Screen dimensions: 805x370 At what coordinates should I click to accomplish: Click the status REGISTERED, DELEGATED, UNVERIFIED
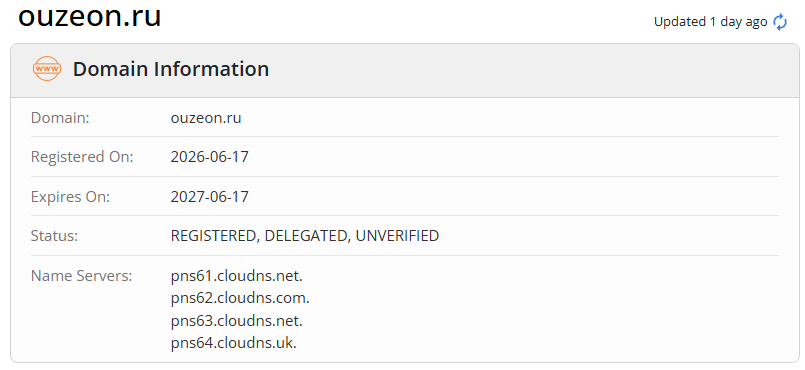click(x=305, y=236)
